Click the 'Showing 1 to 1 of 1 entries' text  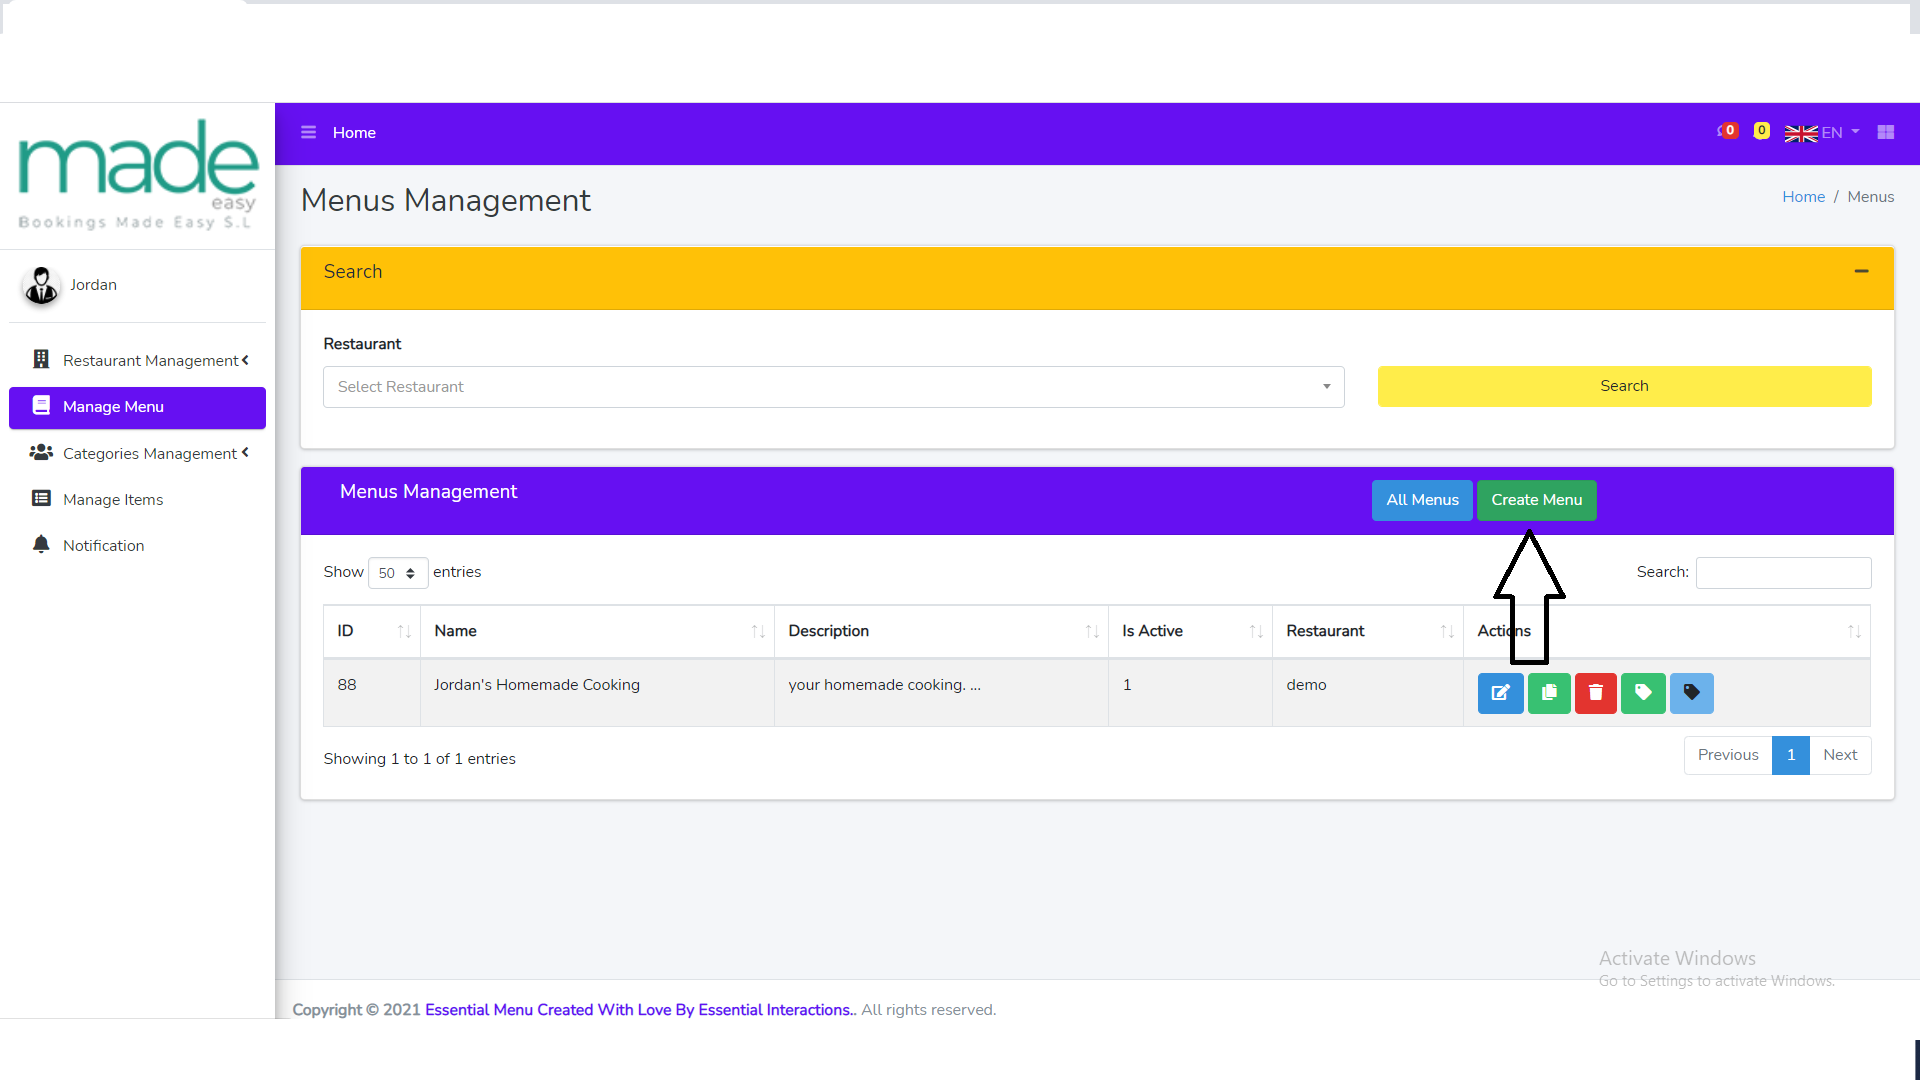(420, 759)
